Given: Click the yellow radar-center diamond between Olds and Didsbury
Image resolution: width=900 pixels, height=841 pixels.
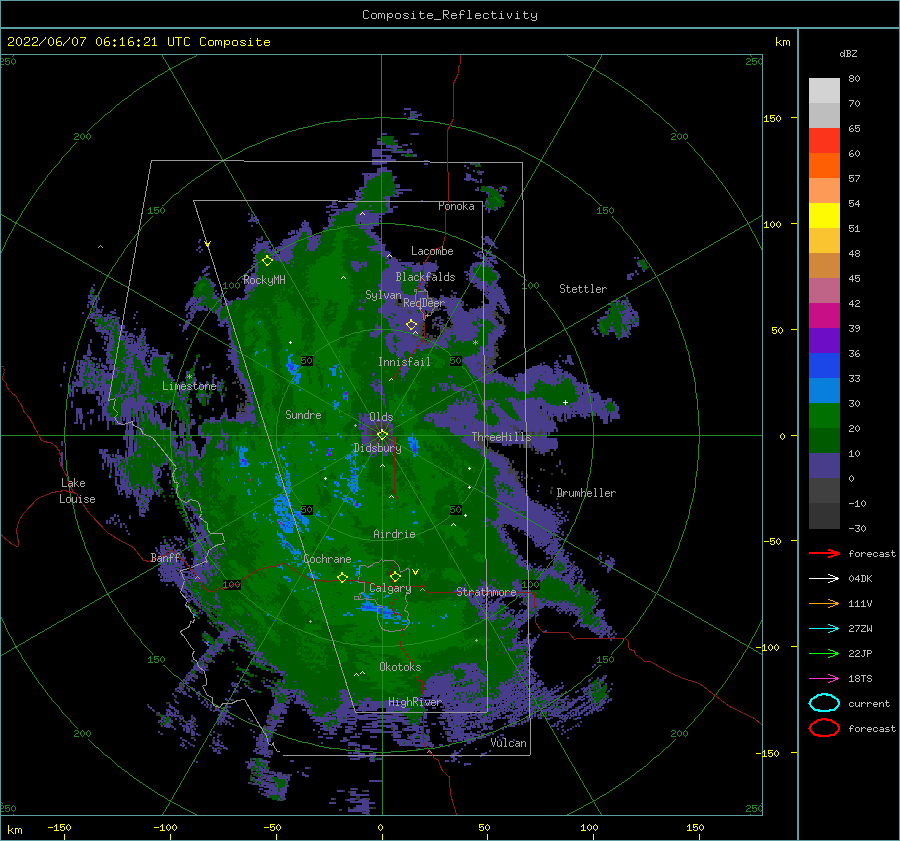Looking at the screenshot, I should click(x=382, y=435).
